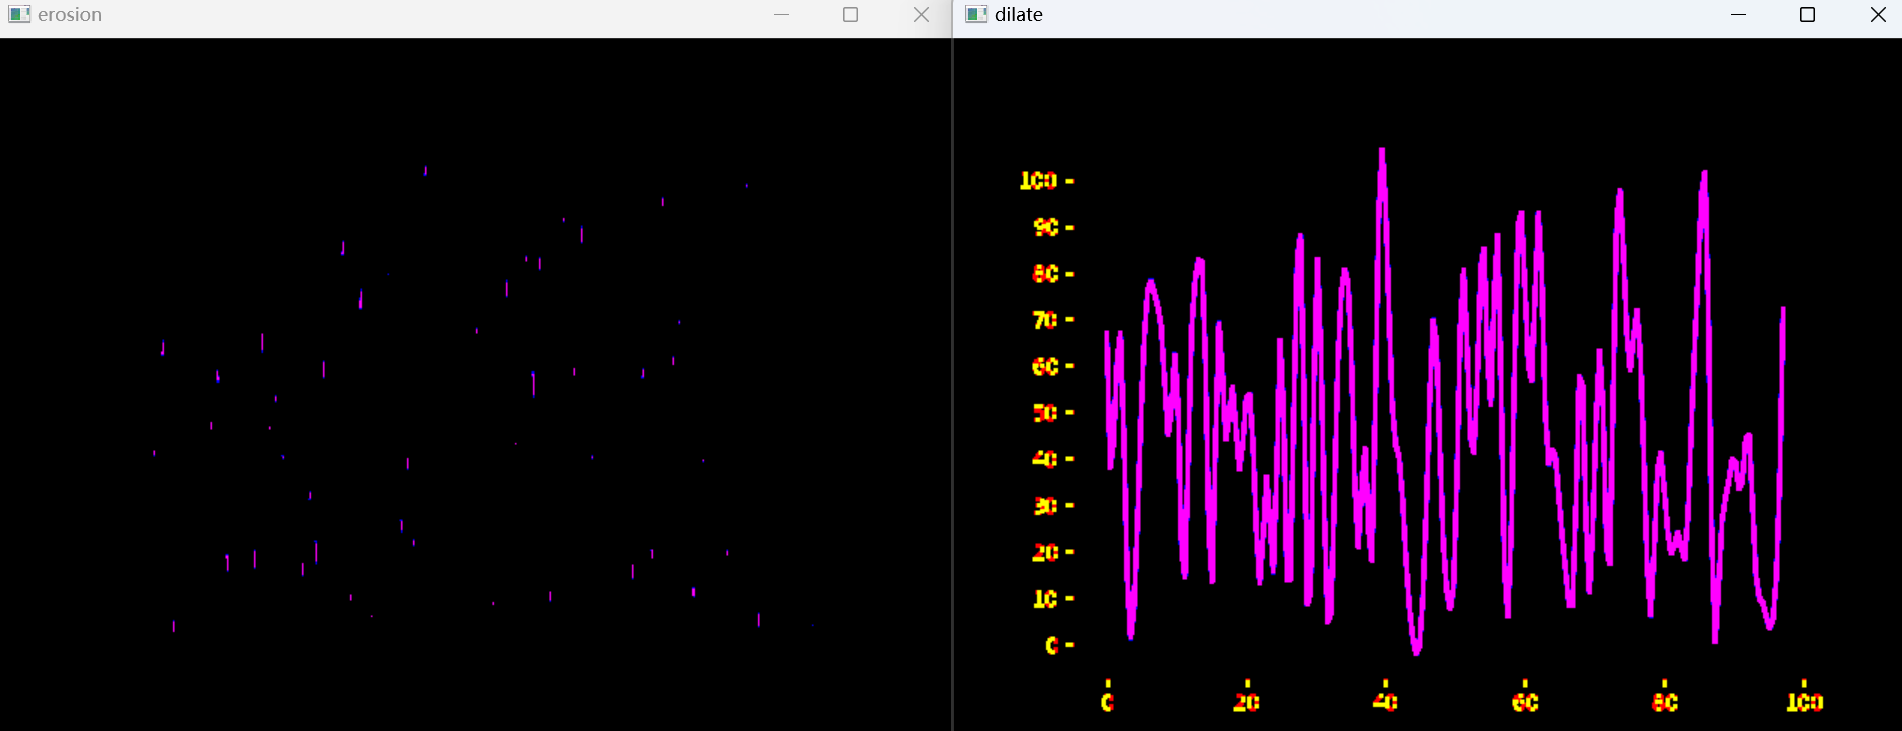Minimize the erosion window
Screen dimensions: 1902x731
point(782,14)
